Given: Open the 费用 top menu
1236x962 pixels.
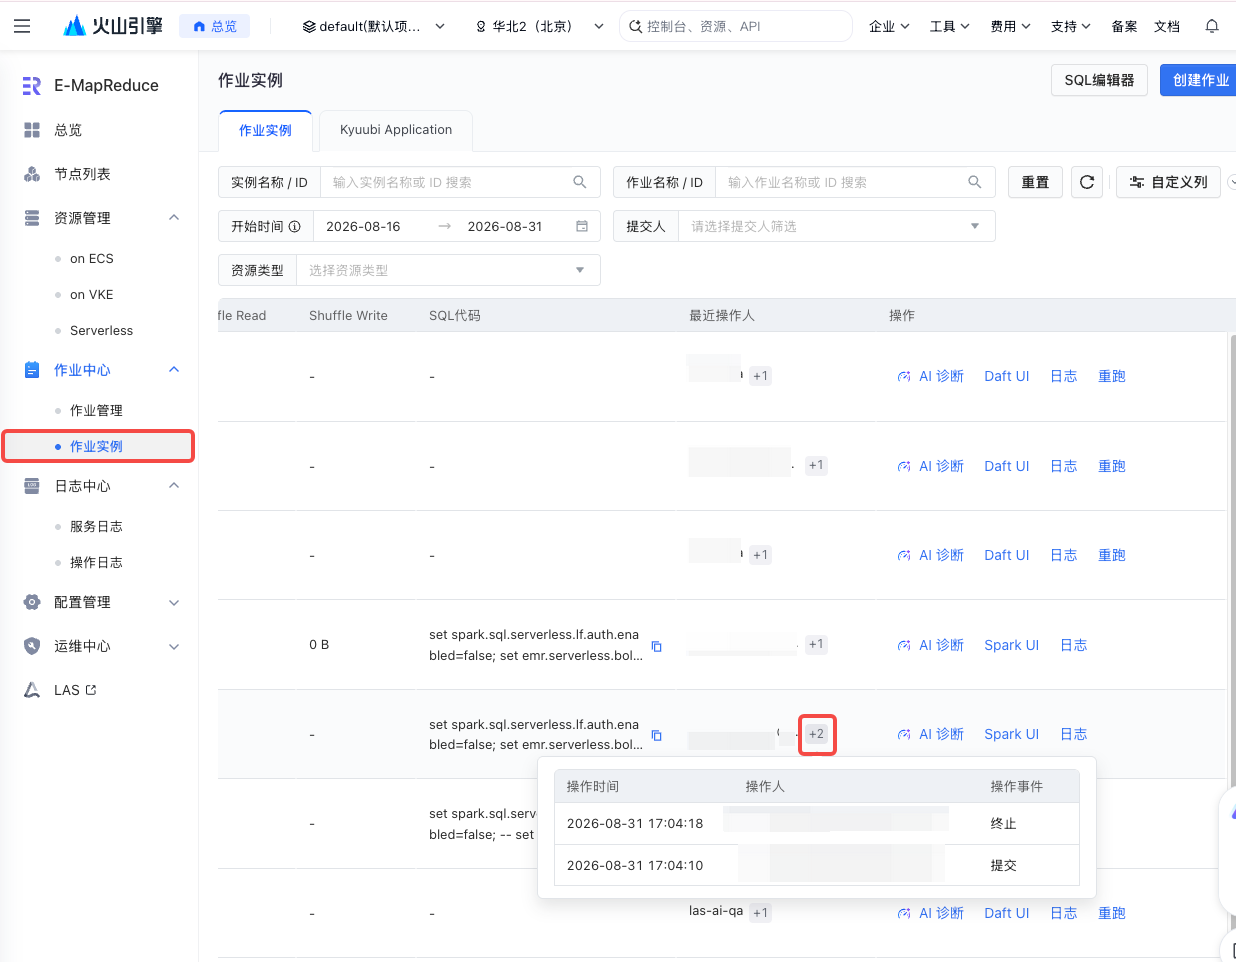Looking at the screenshot, I should (1010, 26).
